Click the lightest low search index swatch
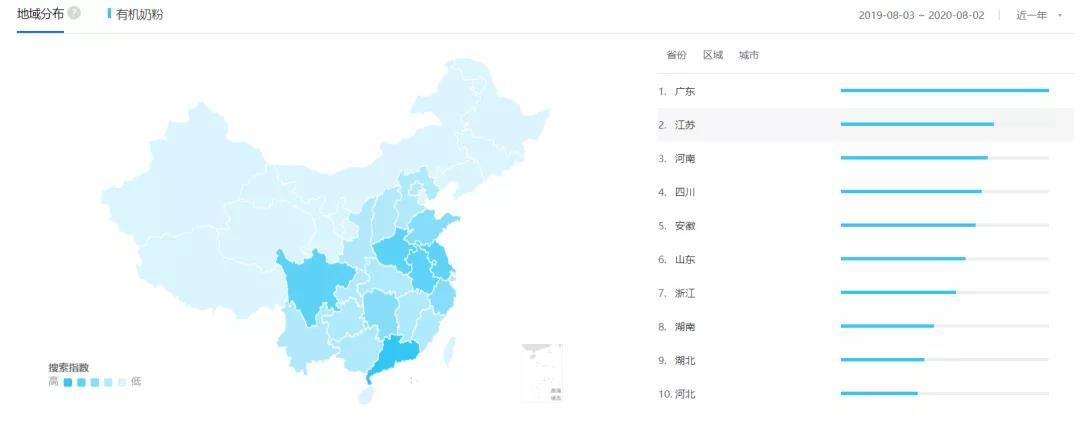This screenshot has width=1080, height=426. 122,382
